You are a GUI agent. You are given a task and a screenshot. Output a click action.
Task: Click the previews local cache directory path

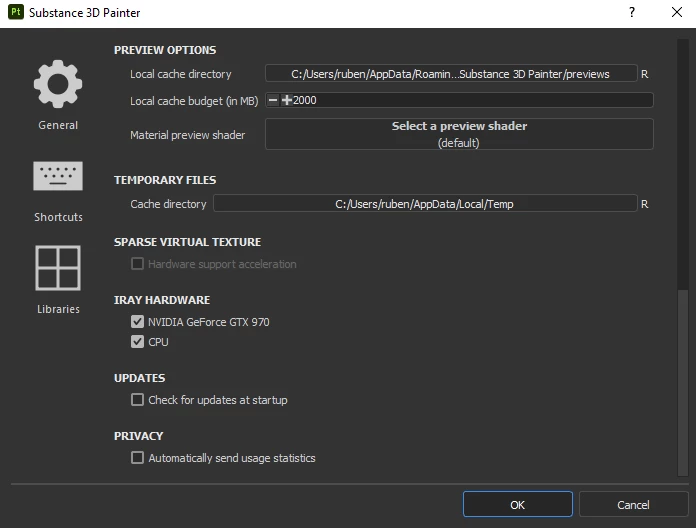[x=451, y=74]
